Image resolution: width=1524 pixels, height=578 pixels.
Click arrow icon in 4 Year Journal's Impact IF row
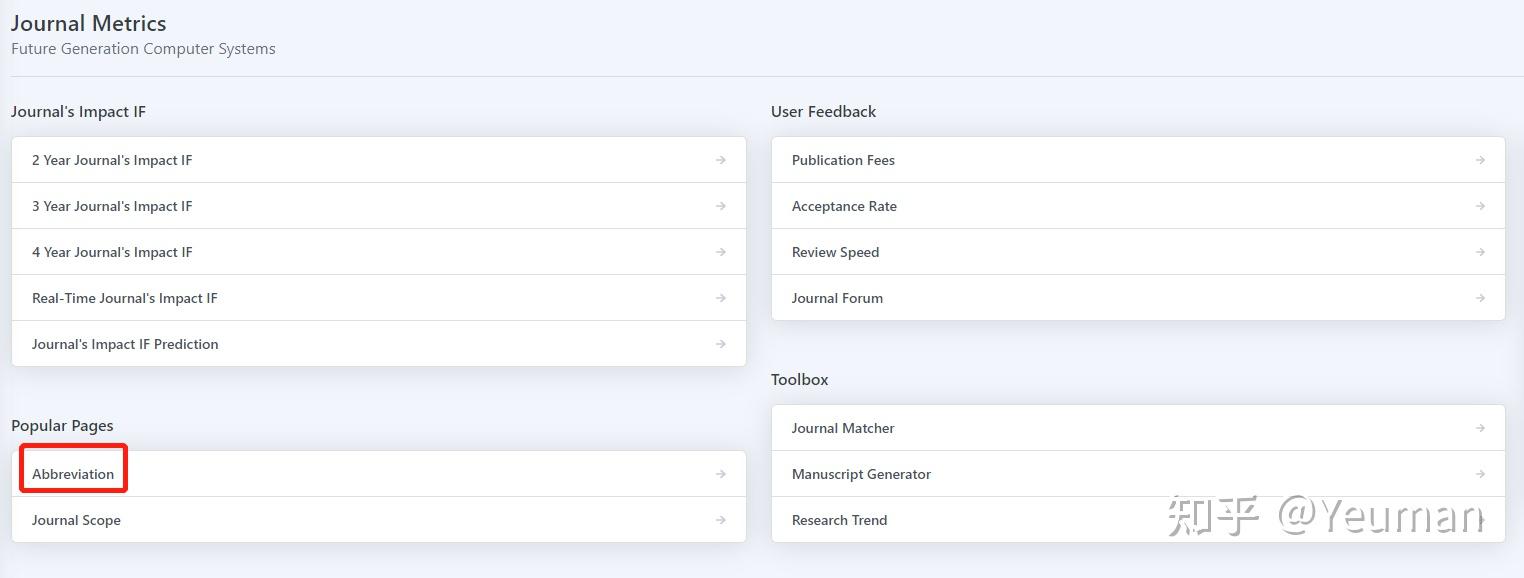tap(721, 252)
